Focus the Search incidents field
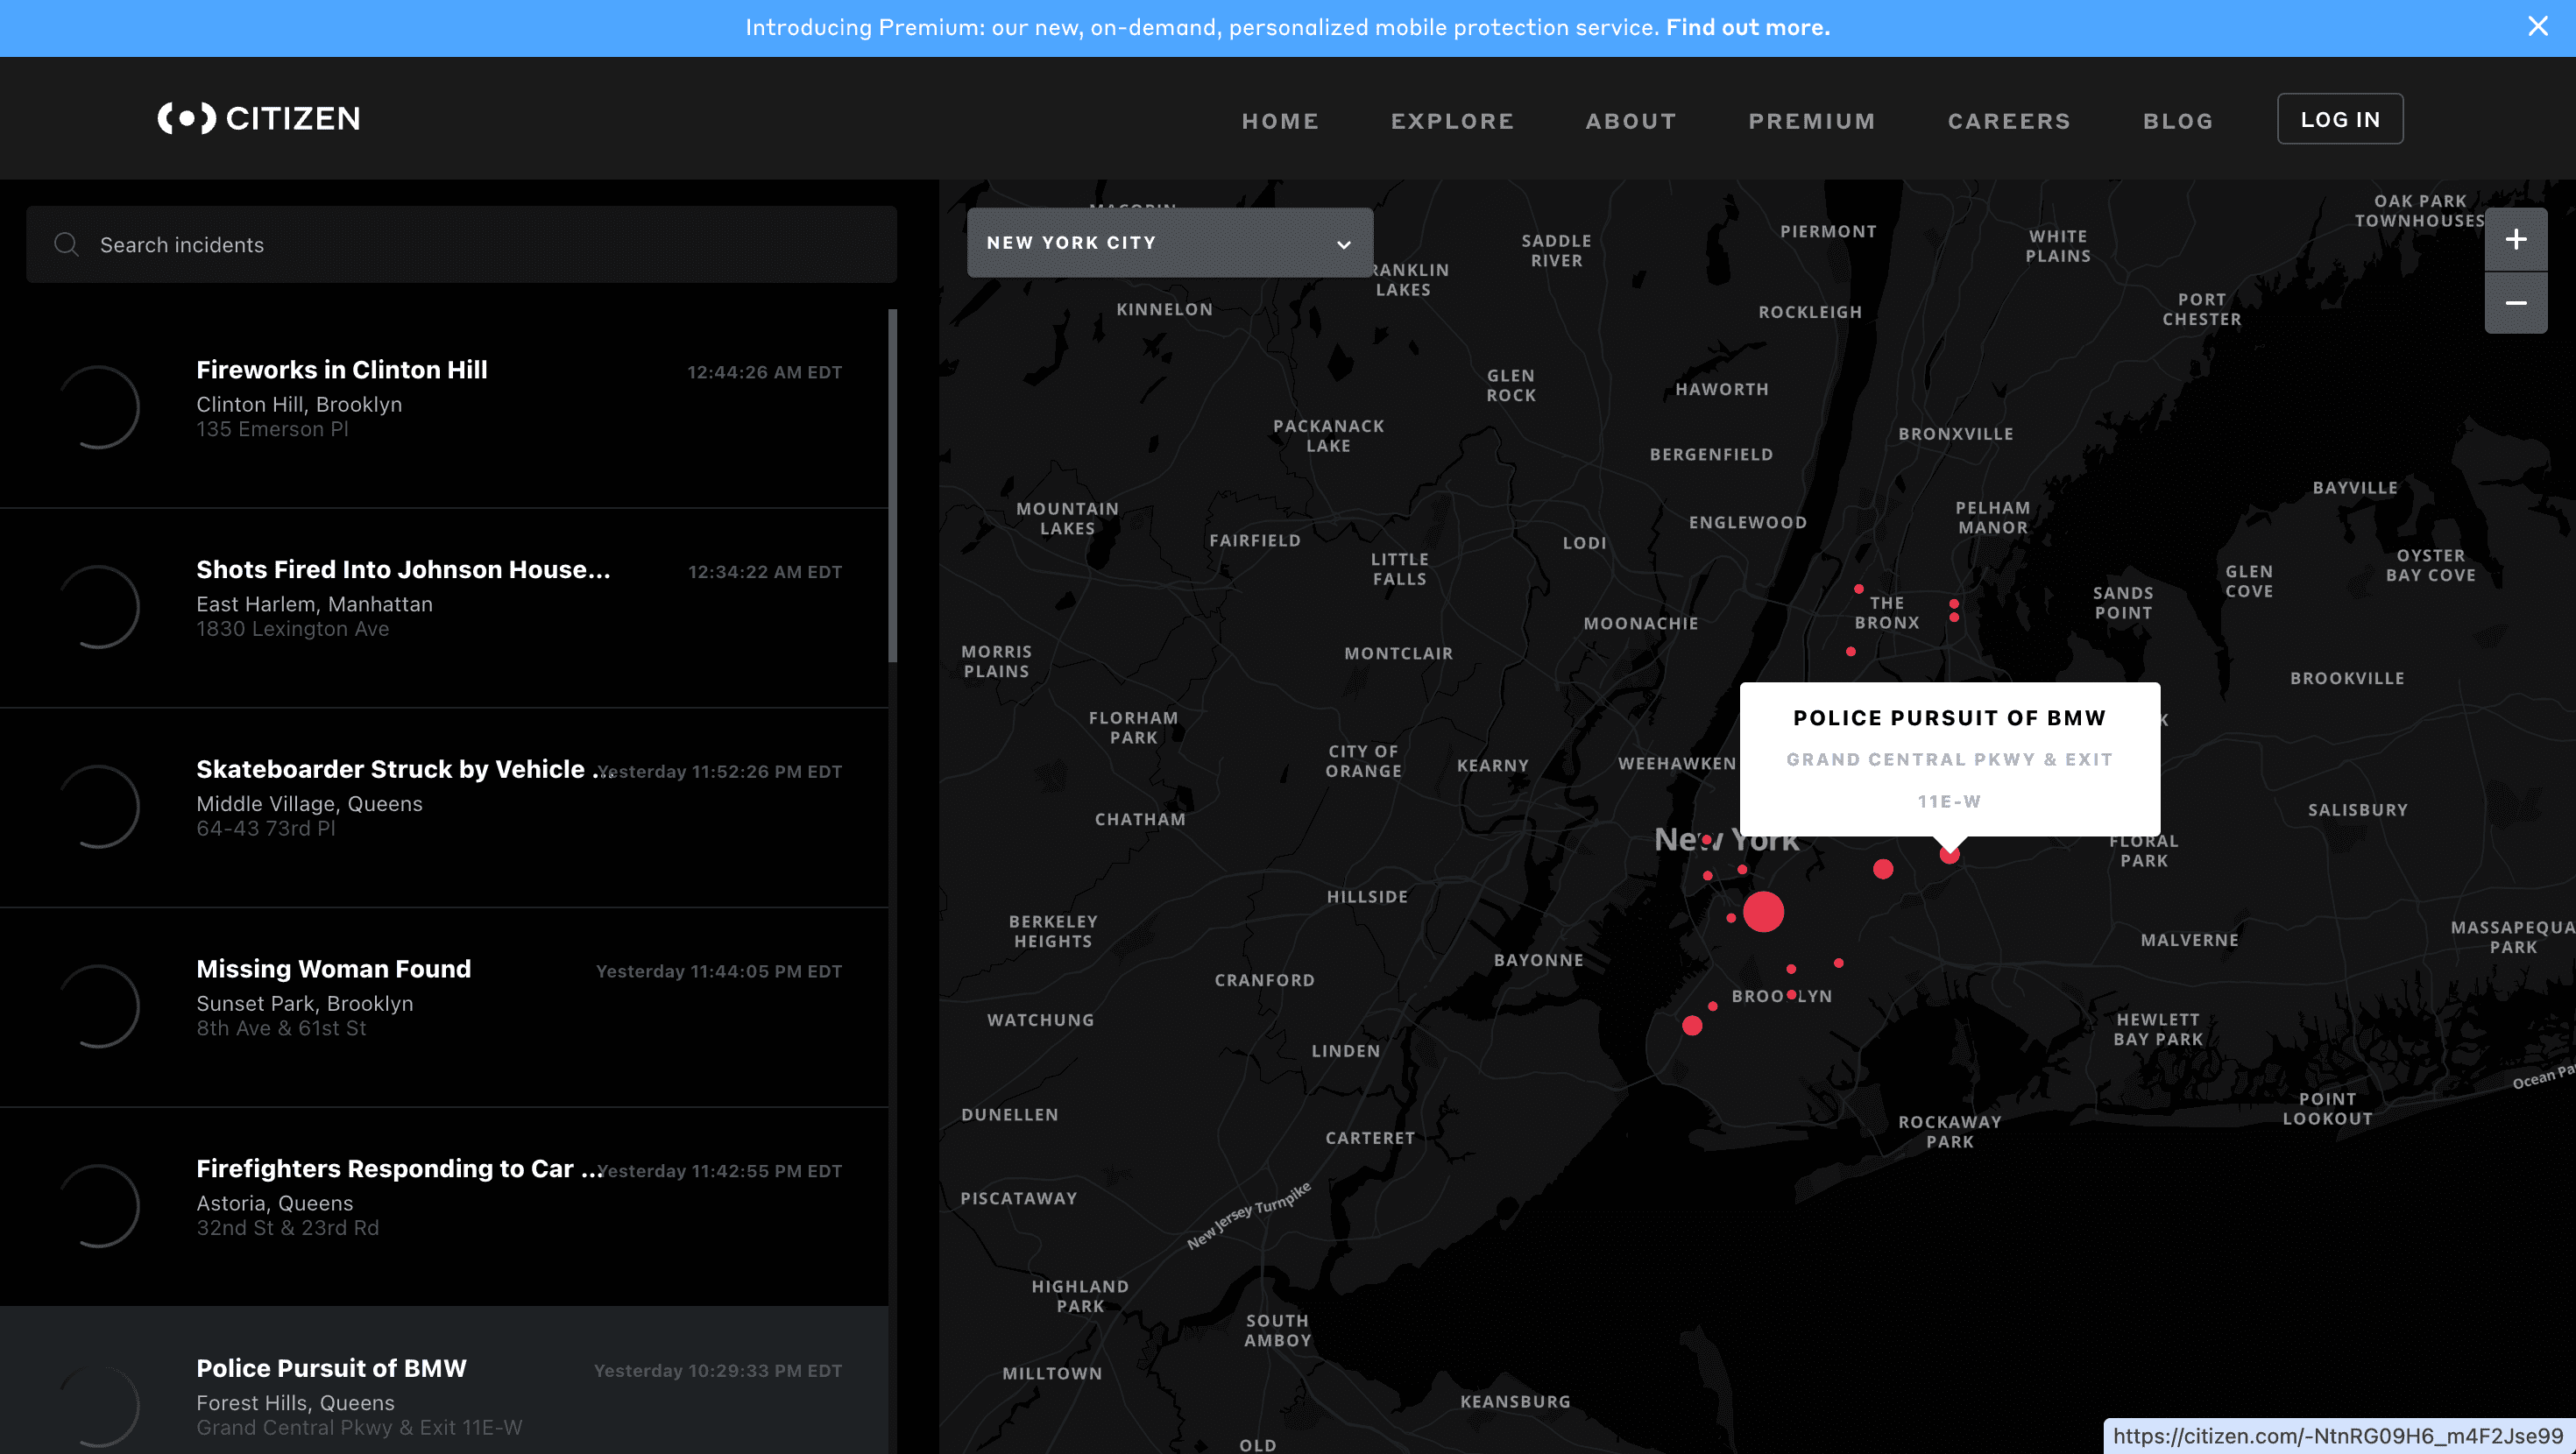This screenshot has width=2576, height=1454. click(x=461, y=245)
